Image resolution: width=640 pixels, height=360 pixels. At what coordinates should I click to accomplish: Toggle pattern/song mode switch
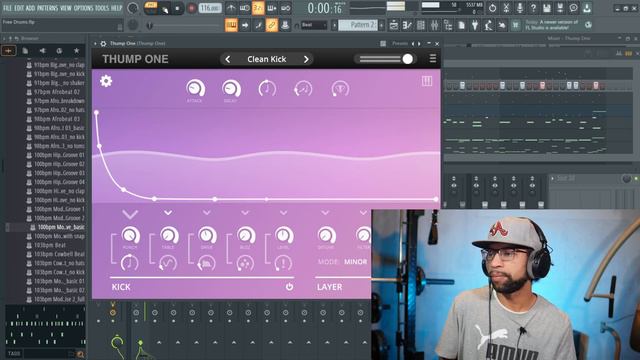pos(151,8)
